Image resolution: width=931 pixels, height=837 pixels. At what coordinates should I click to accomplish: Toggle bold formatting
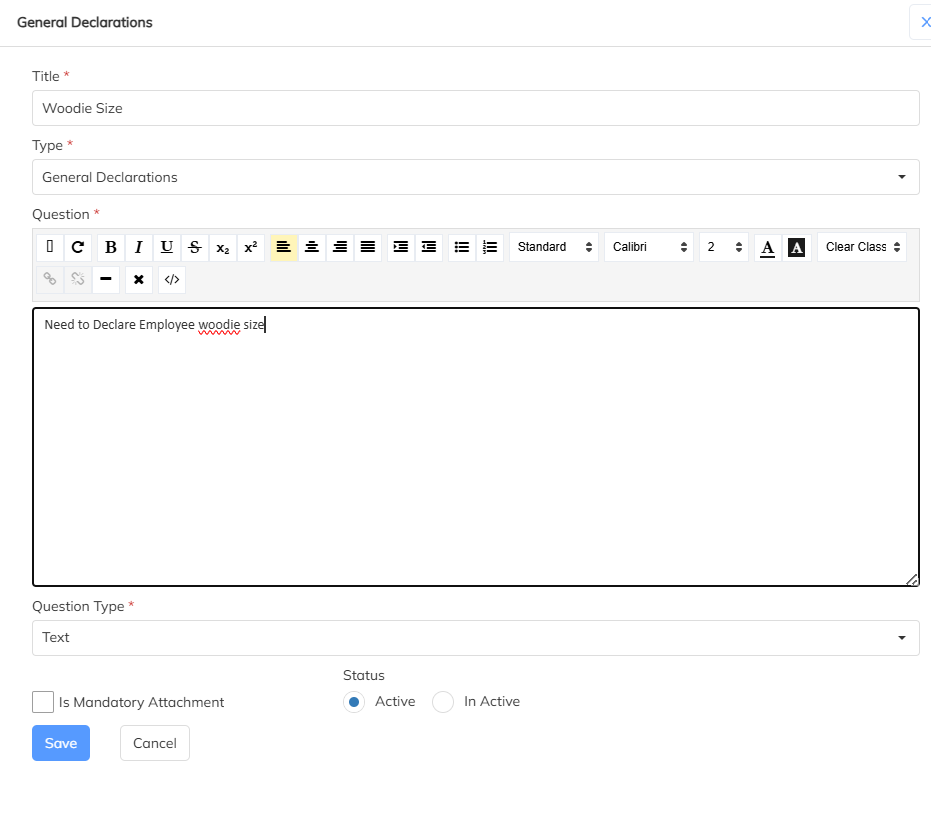click(x=110, y=247)
